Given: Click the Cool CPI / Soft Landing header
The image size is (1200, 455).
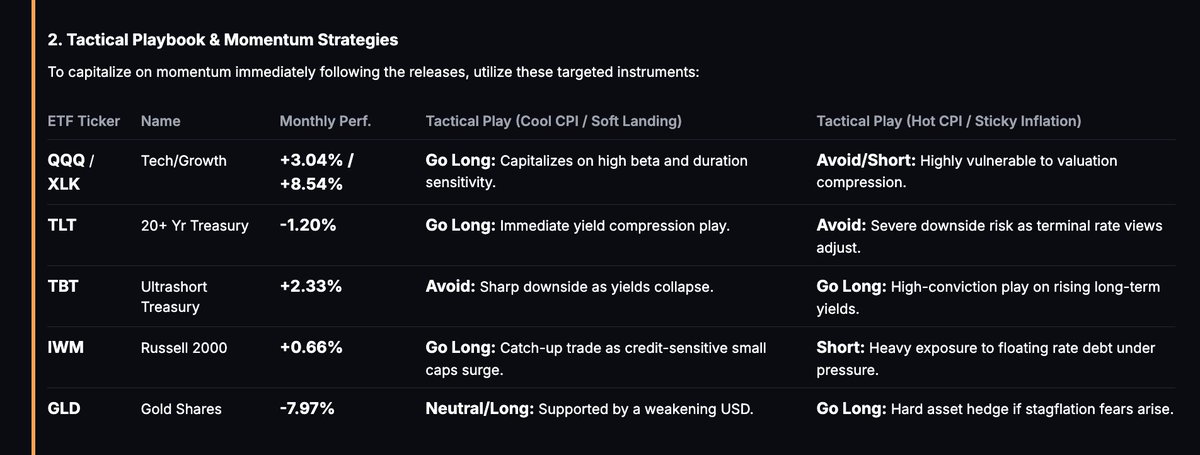Looking at the screenshot, I should click(554, 121).
